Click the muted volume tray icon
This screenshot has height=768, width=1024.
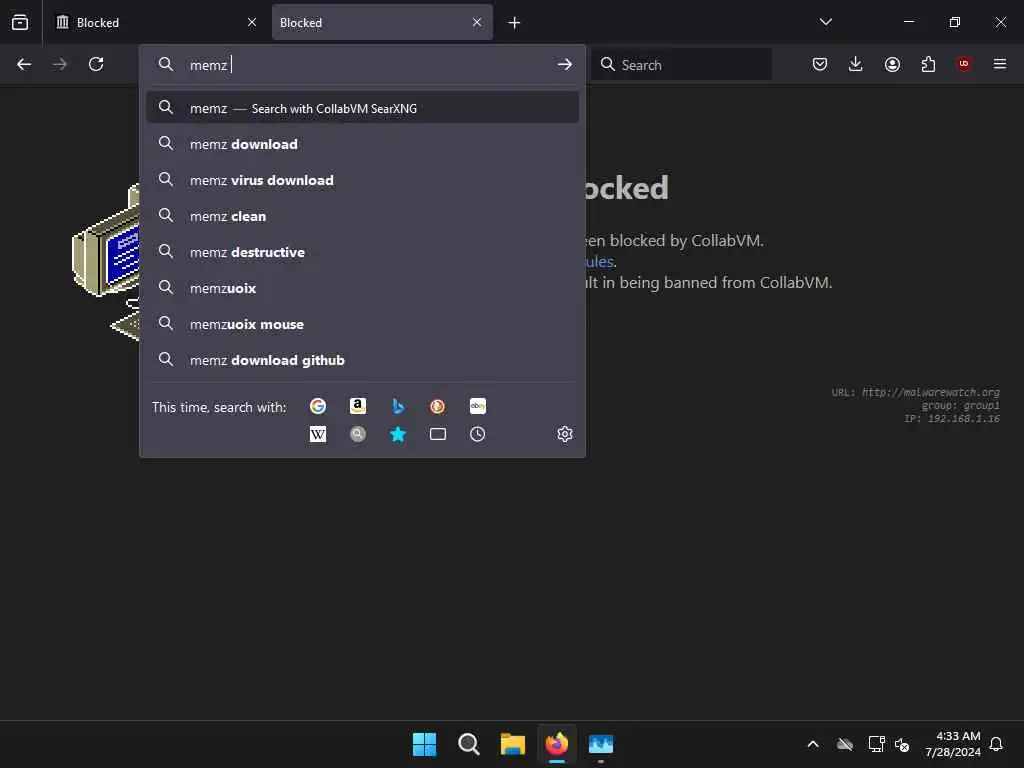click(902, 744)
